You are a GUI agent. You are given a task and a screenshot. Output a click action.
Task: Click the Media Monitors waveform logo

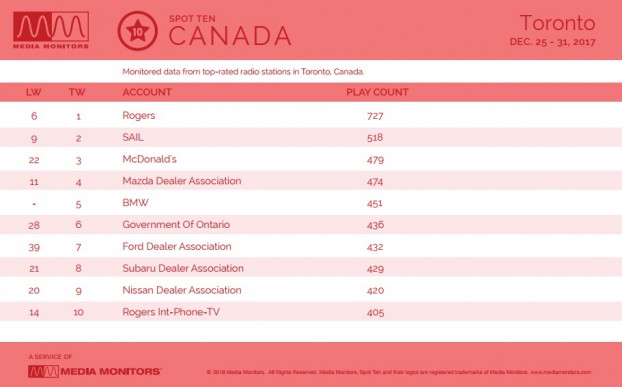[x=51, y=30]
